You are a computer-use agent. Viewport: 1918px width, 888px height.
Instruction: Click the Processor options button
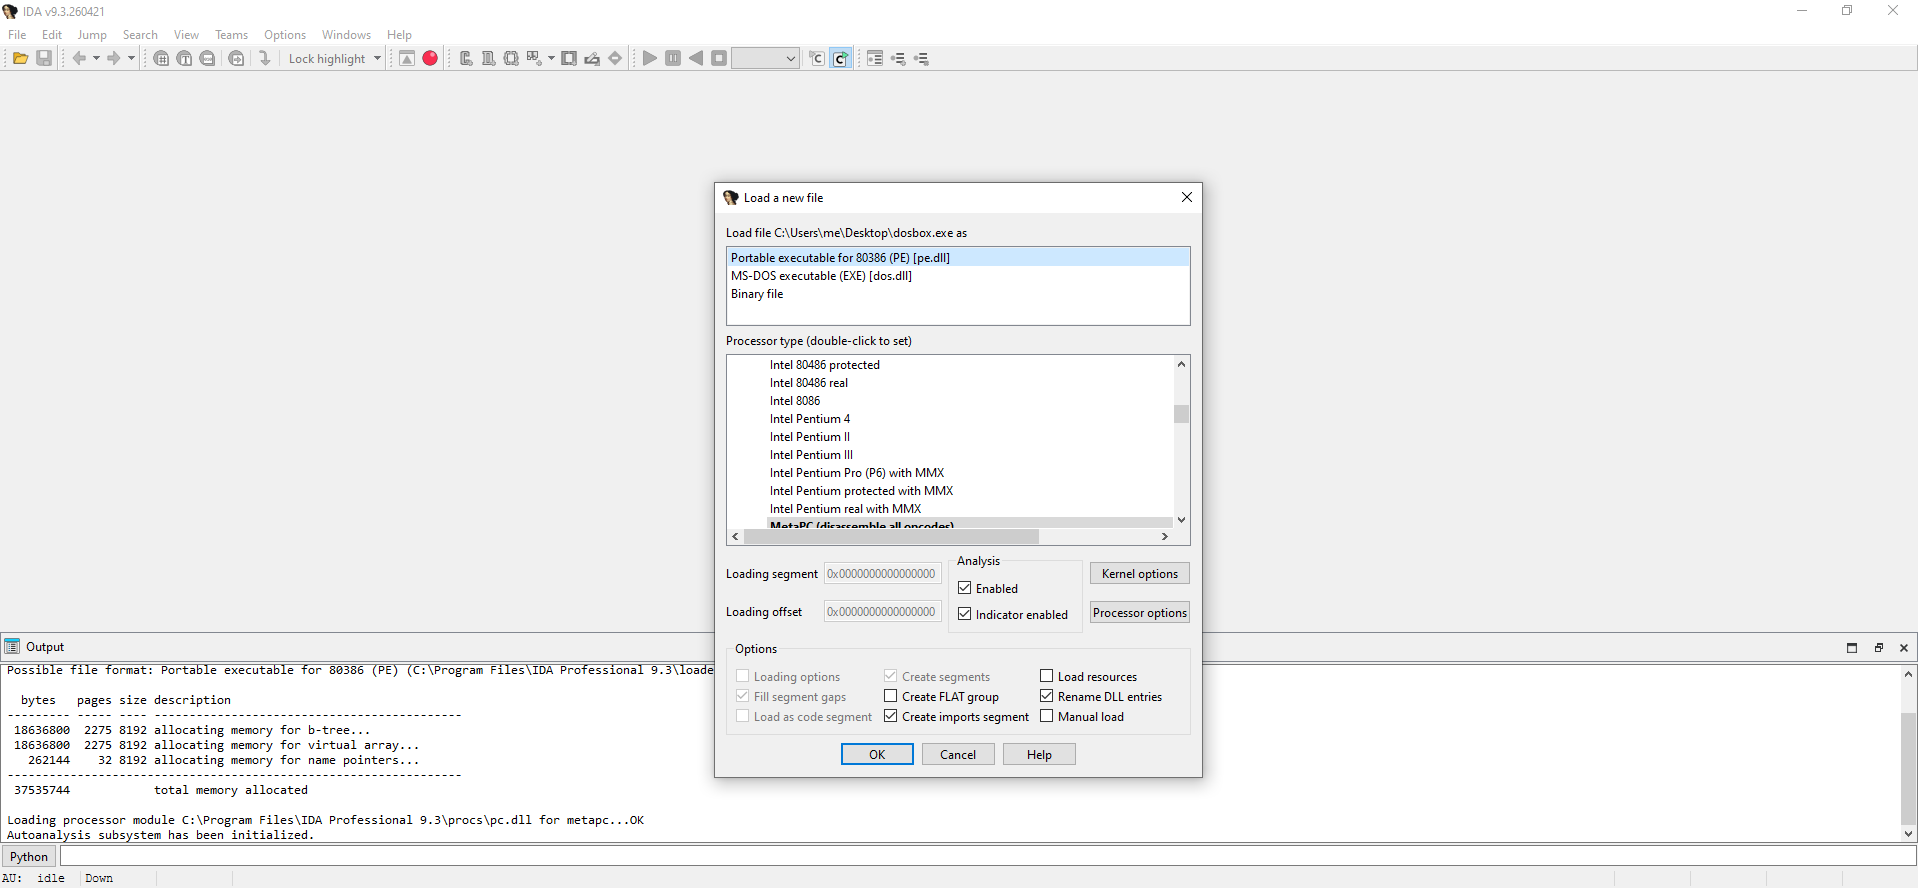(1139, 612)
